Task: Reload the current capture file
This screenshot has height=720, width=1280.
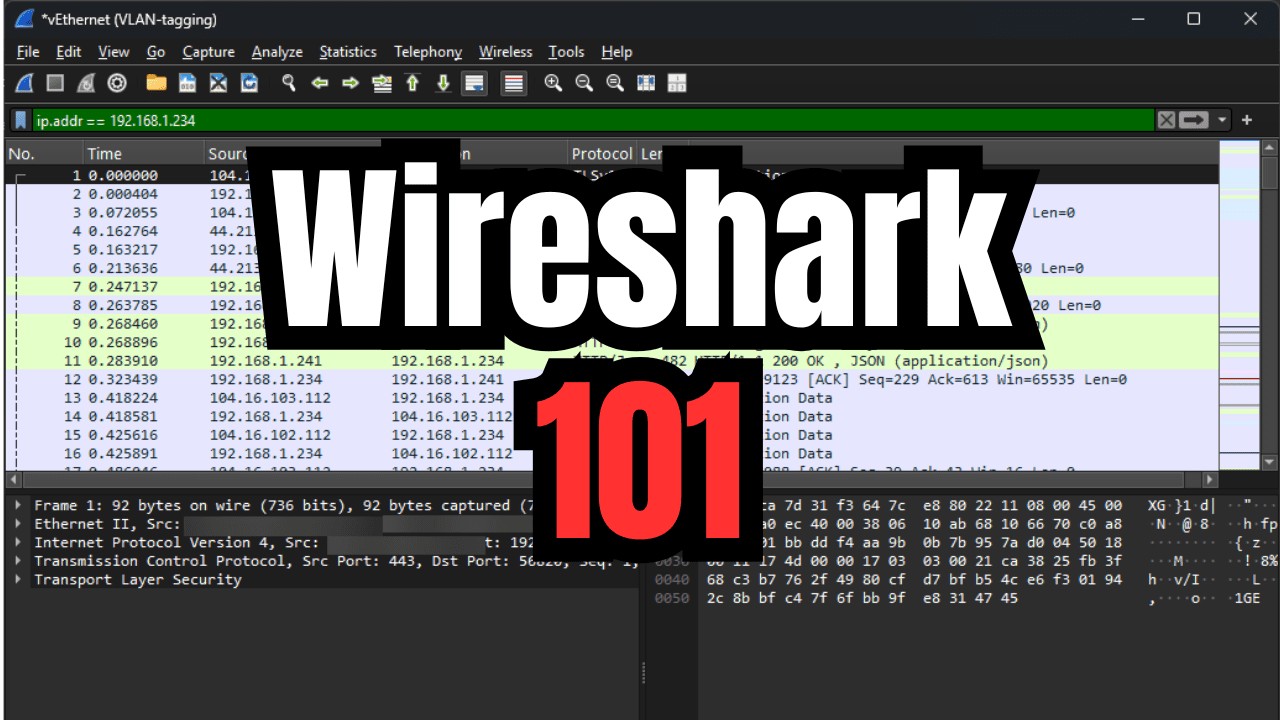Action: click(249, 83)
